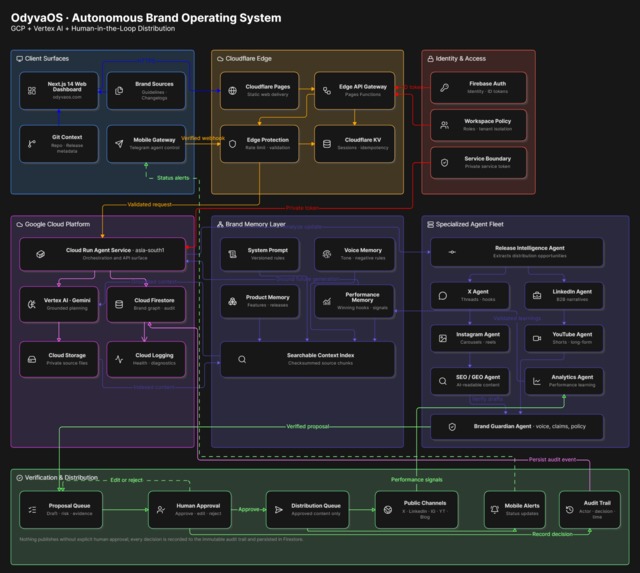Click the Public Channels globe icon
640x573 pixels.
point(388,509)
